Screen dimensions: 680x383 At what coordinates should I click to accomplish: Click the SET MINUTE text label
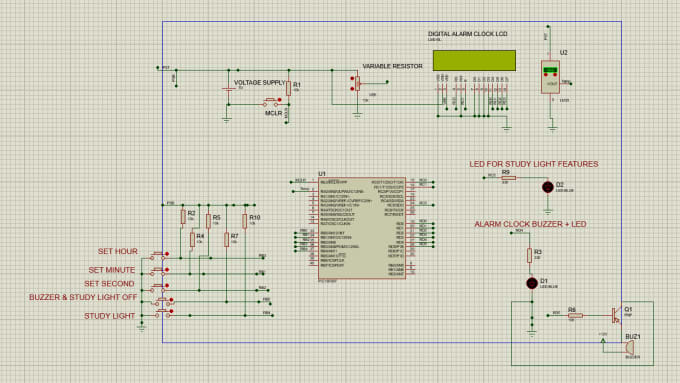[x=112, y=270]
